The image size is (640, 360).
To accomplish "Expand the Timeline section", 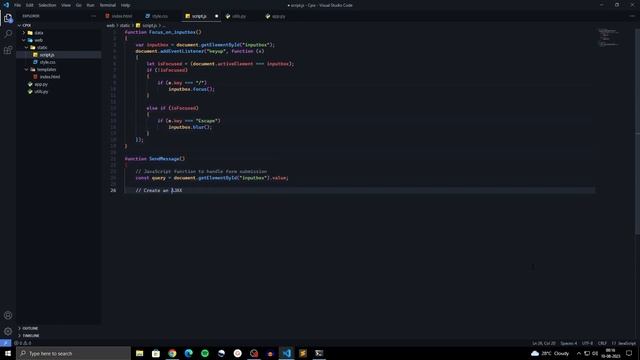I will [59, 336].
